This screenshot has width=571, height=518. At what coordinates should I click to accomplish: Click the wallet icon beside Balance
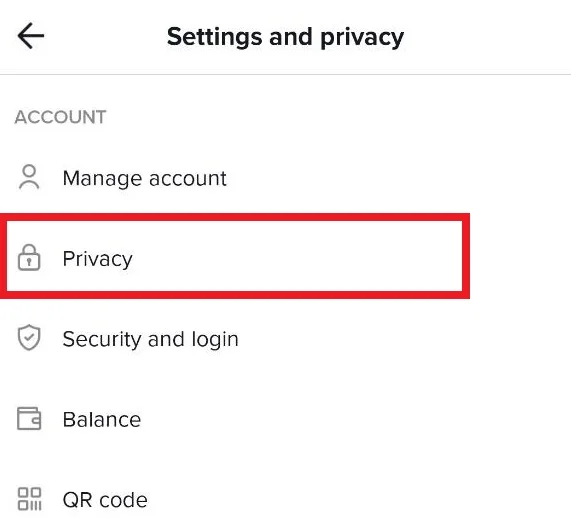point(29,419)
